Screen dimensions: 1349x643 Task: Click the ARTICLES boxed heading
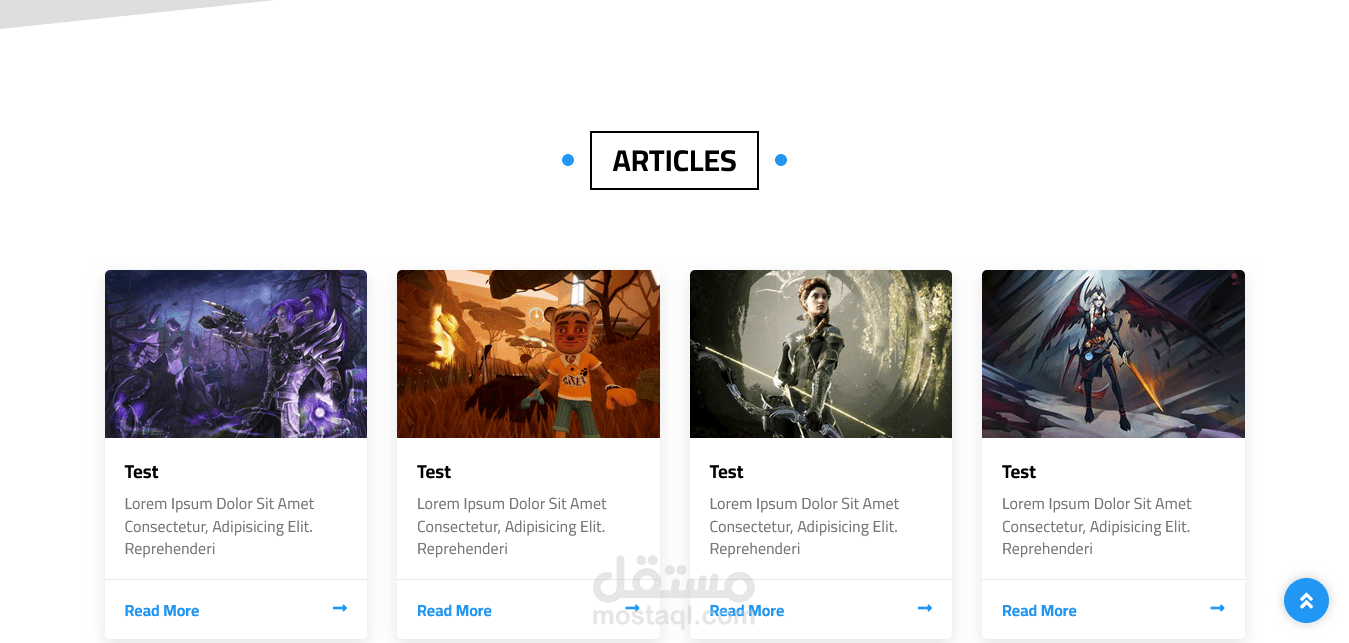coord(674,160)
